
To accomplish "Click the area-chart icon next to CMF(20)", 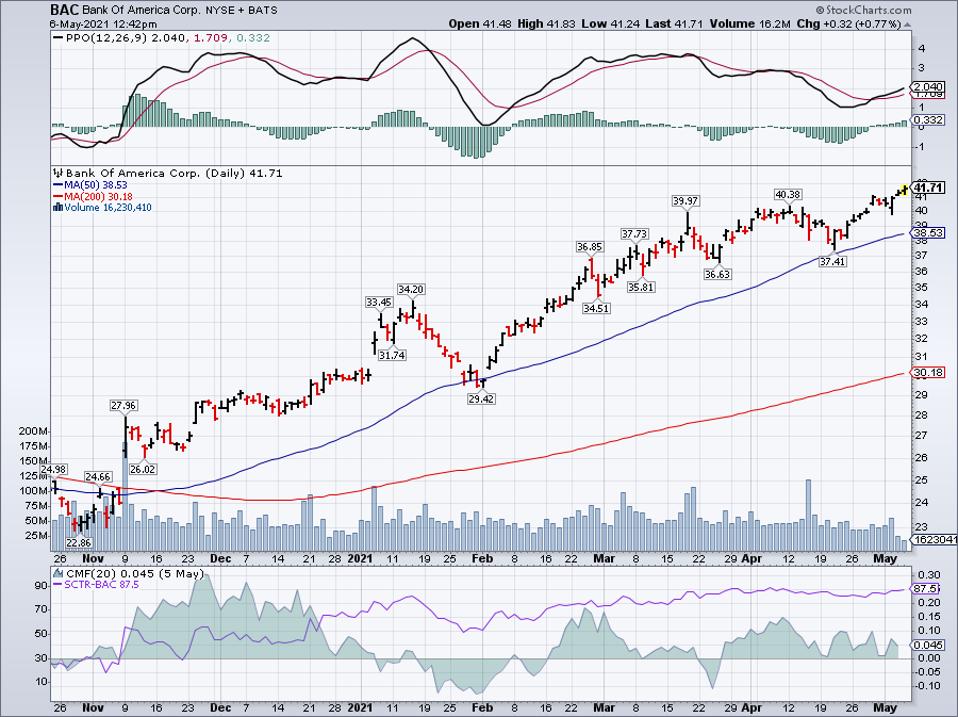I will pyautogui.click(x=59, y=574).
